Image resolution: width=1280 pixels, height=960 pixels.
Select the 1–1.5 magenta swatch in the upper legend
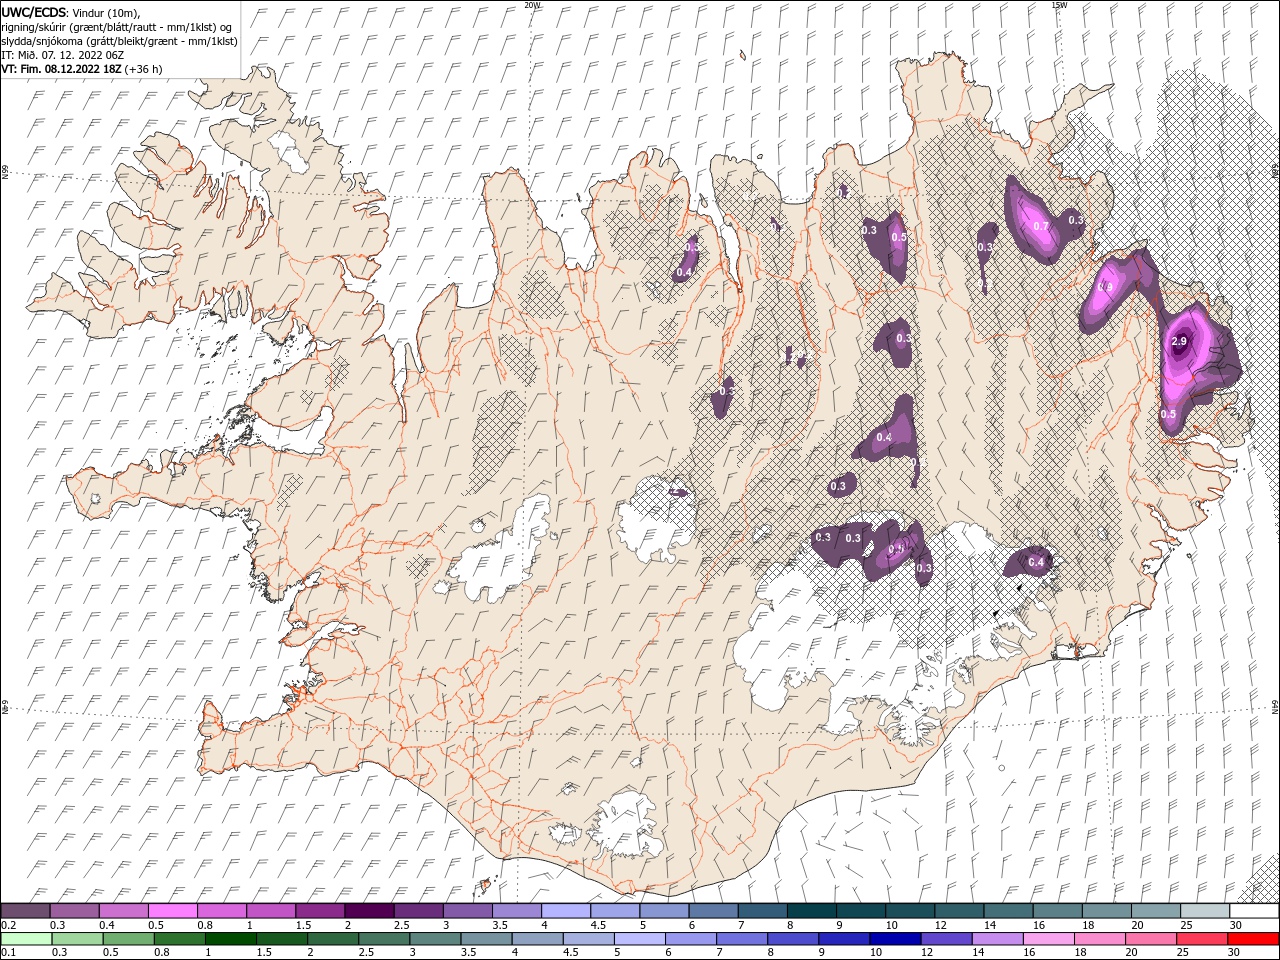270,911
